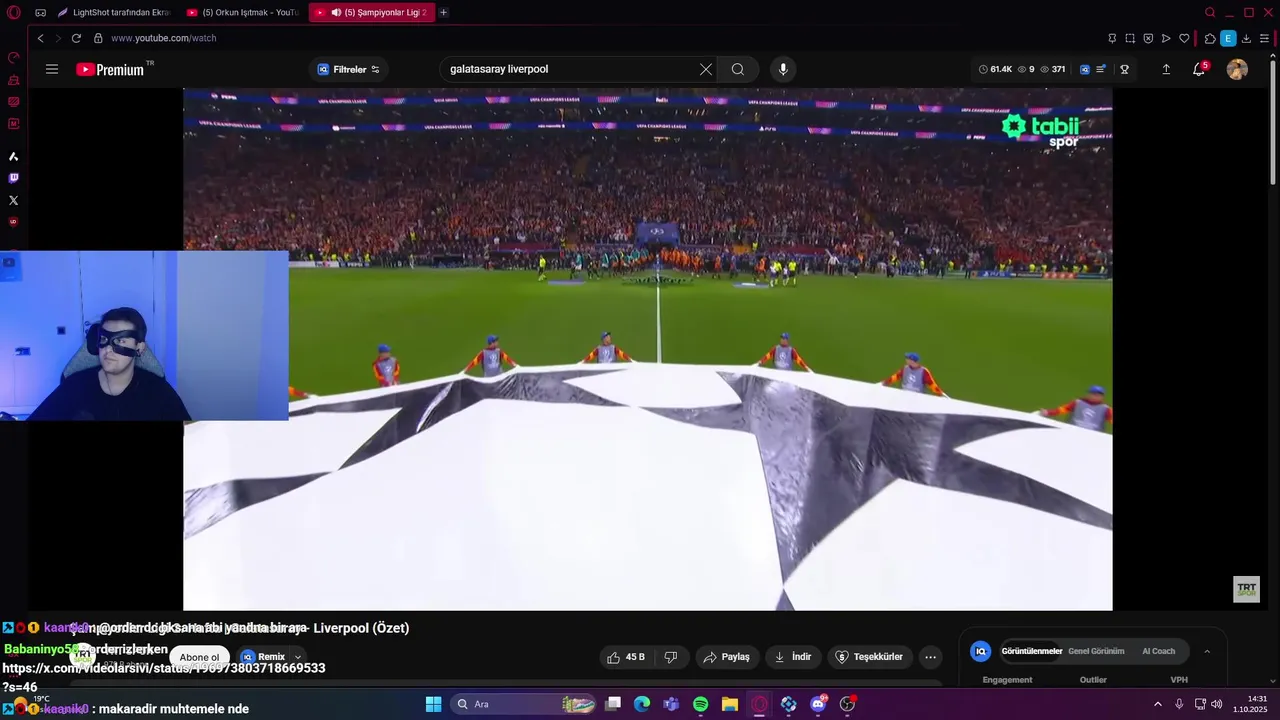Run the search with magnifier button

[x=738, y=69]
